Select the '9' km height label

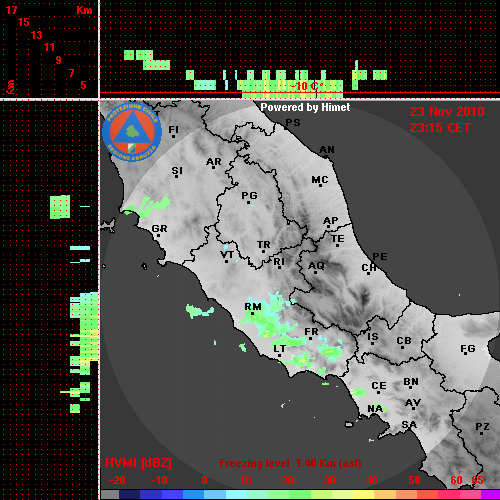click(x=59, y=60)
